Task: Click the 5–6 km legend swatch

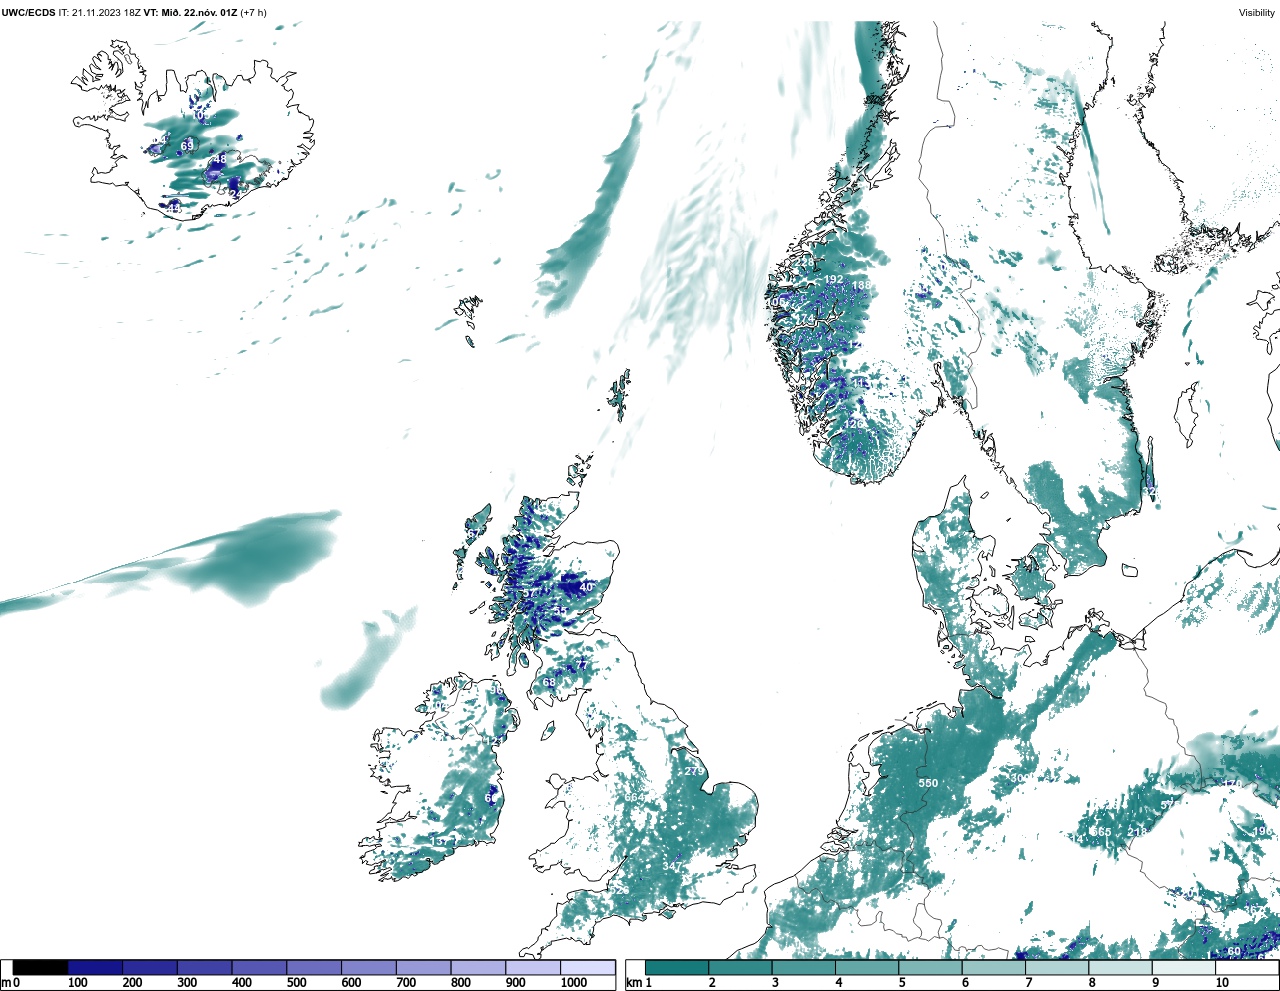Action: (x=930, y=967)
